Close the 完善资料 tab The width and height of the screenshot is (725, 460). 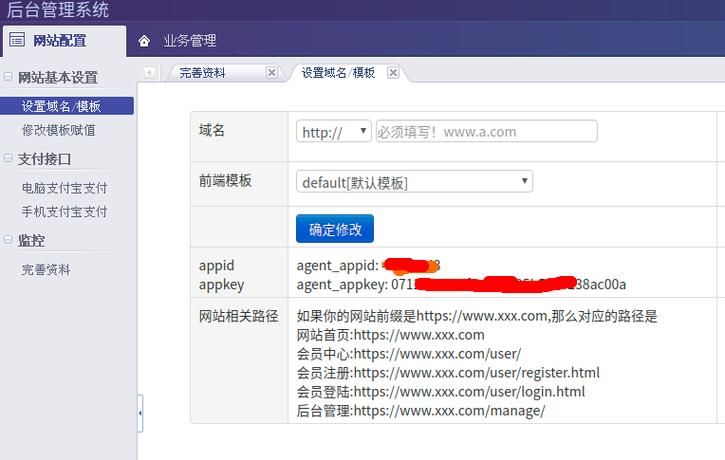click(272, 73)
